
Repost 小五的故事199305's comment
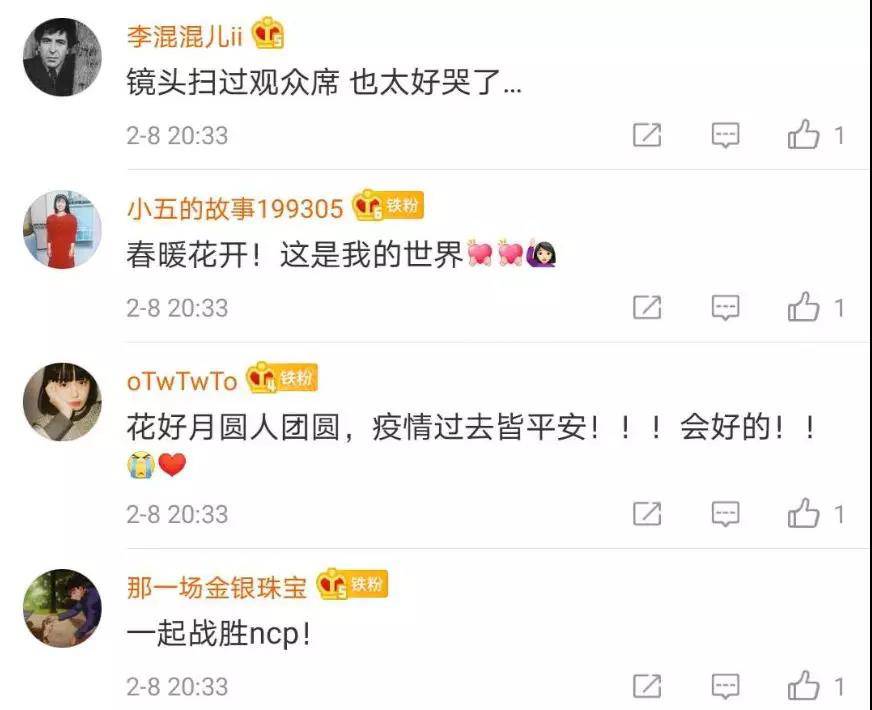647,307
